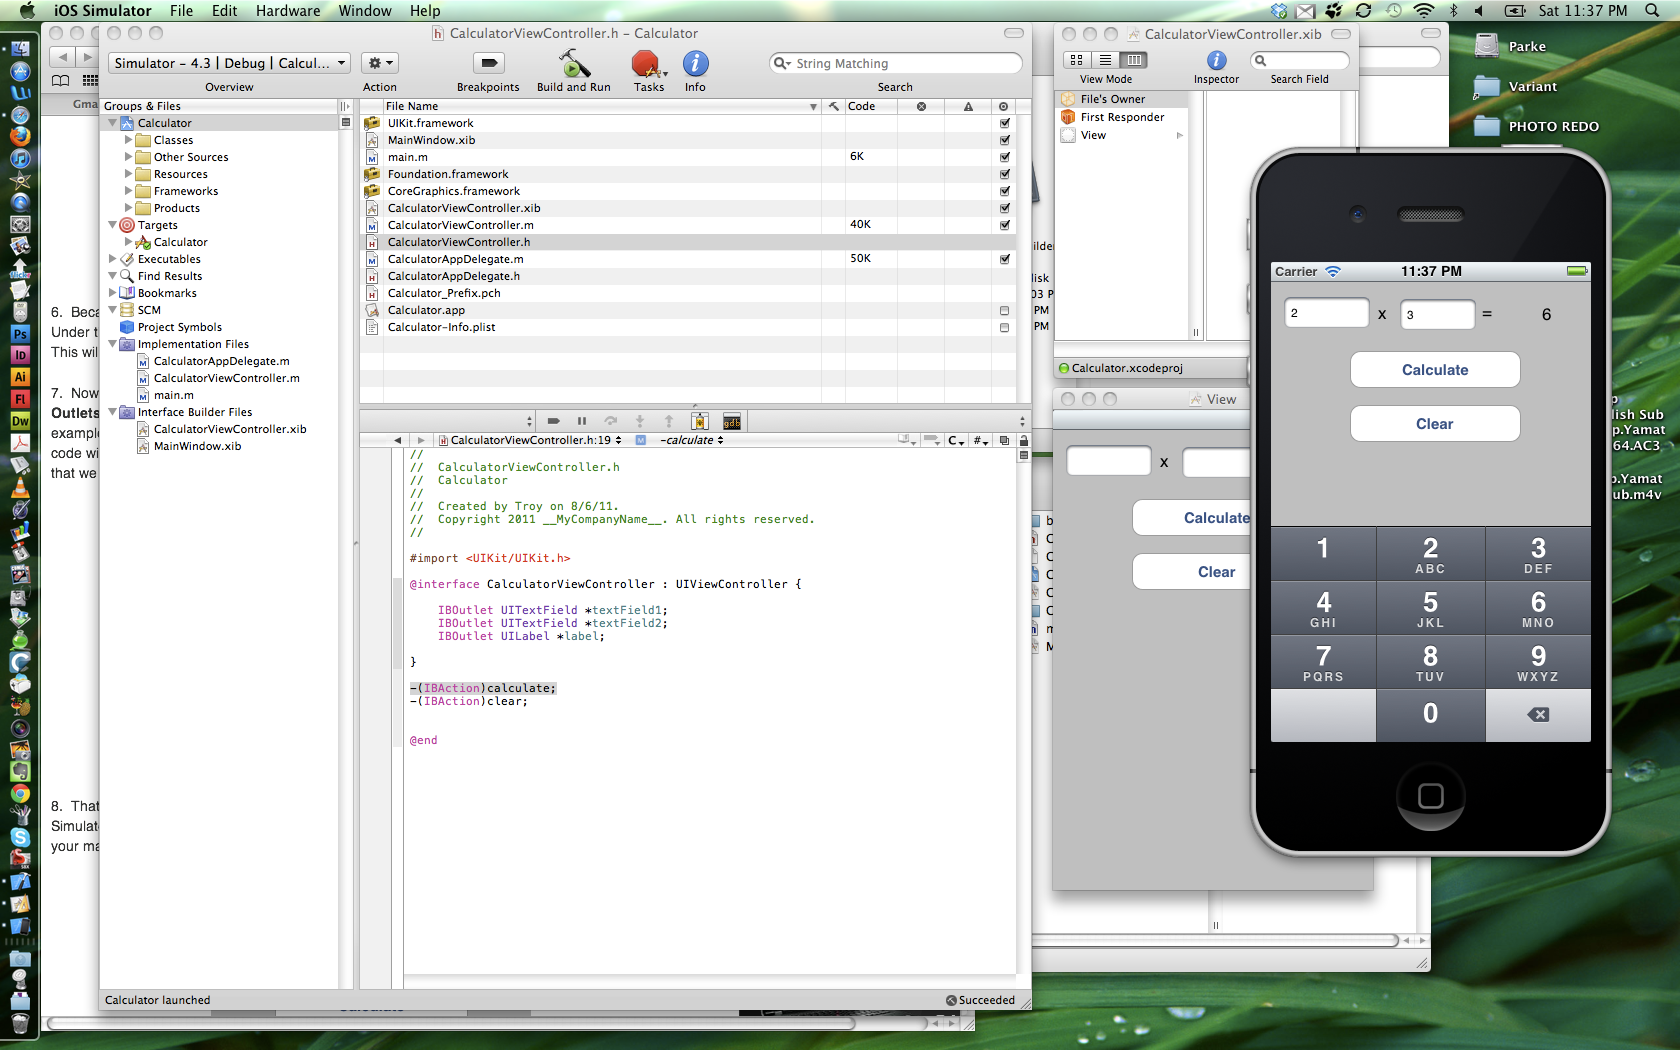The height and width of the screenshot is (1050, 1680).
Task: Click the First Responder icon
Action: [x=1068, y=117]
